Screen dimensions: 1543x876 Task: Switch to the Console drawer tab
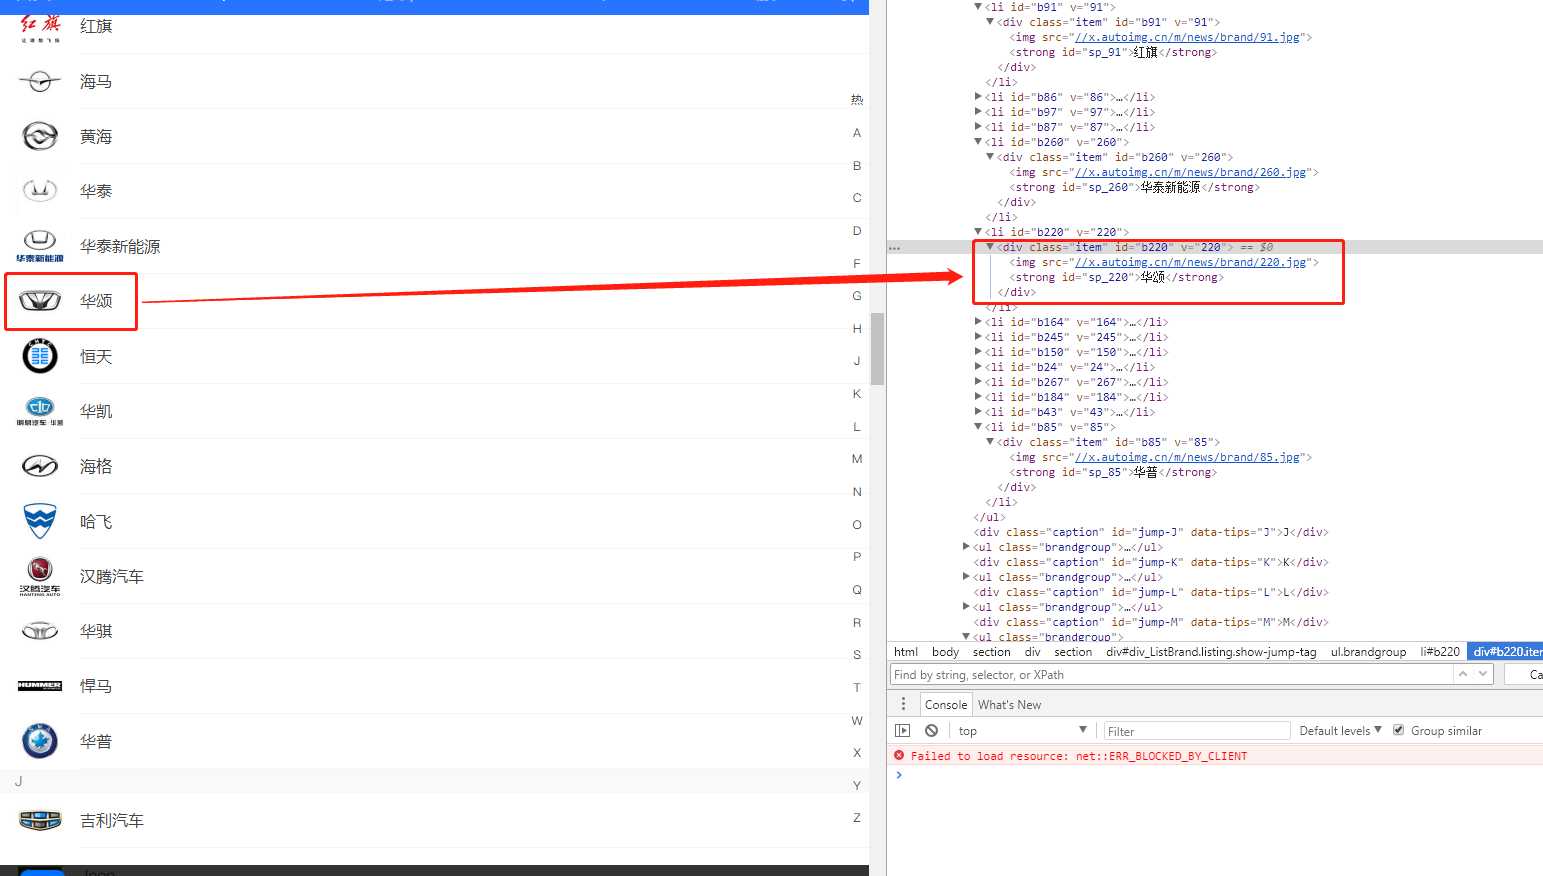point(945,704)
